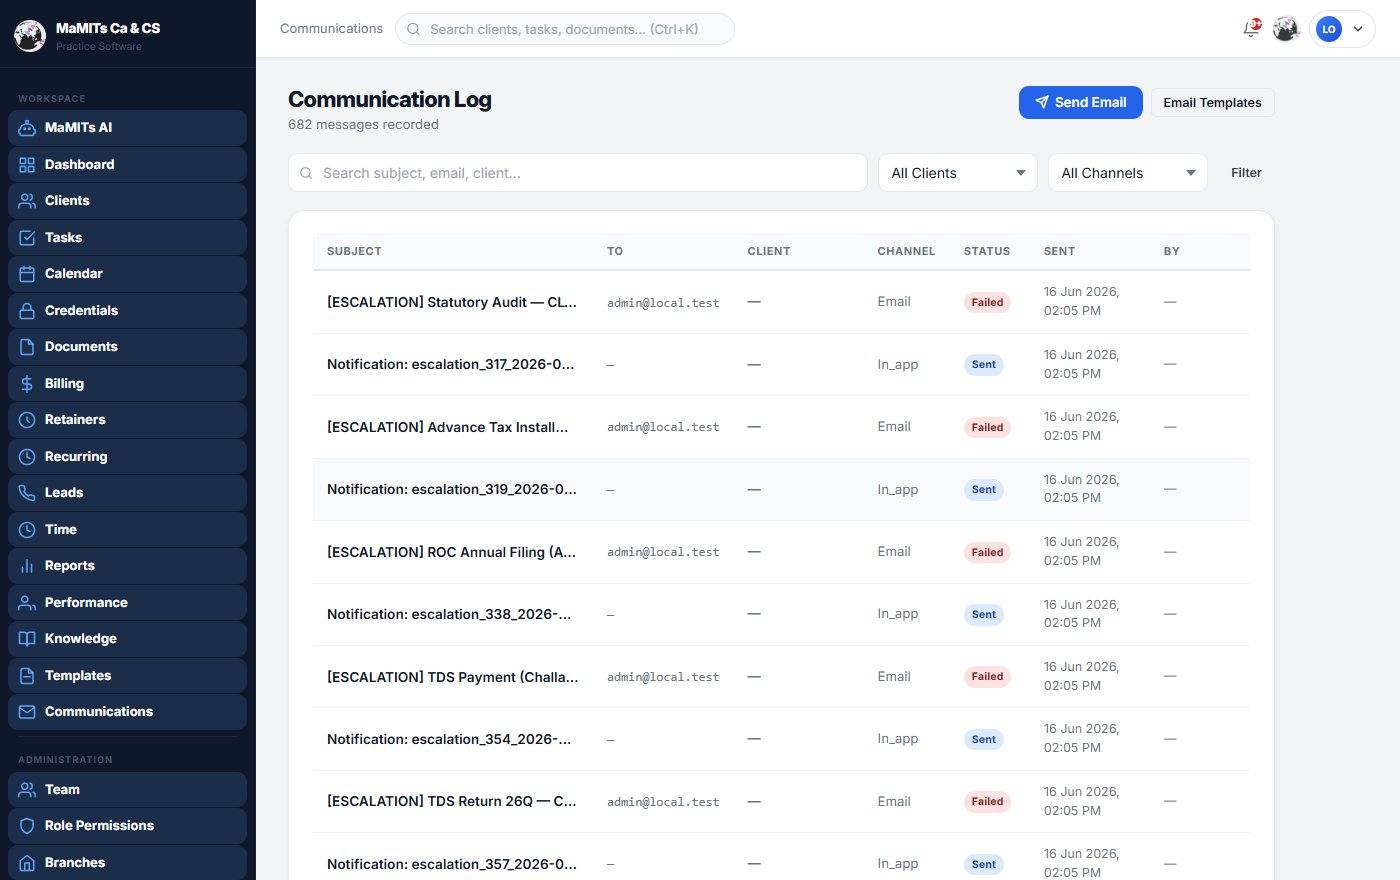Click the Communications envelope icon
The height and width of the screenshot is (880, 1400).
coord(27,712)
